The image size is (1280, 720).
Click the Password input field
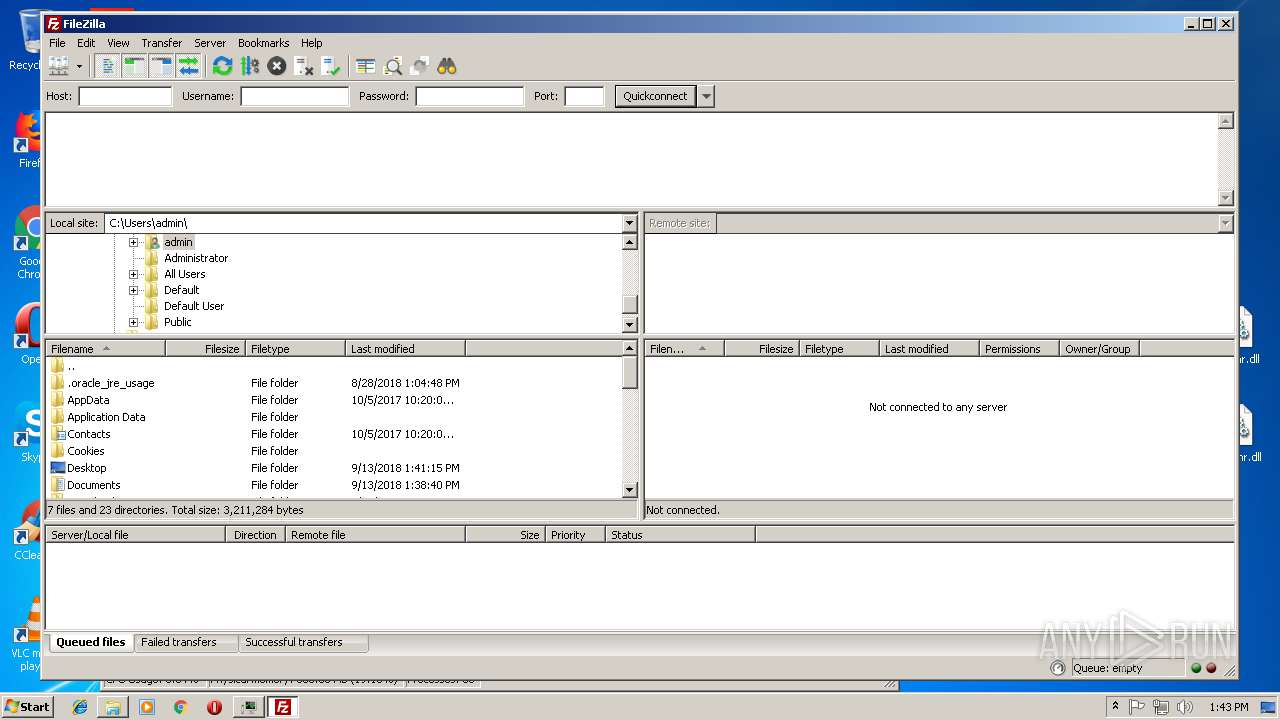pyautogui.click(x=469, y=96)
